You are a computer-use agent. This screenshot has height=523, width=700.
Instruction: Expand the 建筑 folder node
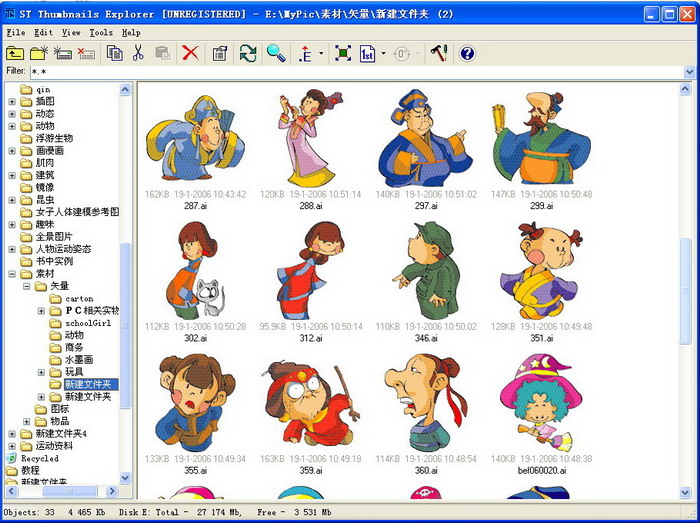12,176
